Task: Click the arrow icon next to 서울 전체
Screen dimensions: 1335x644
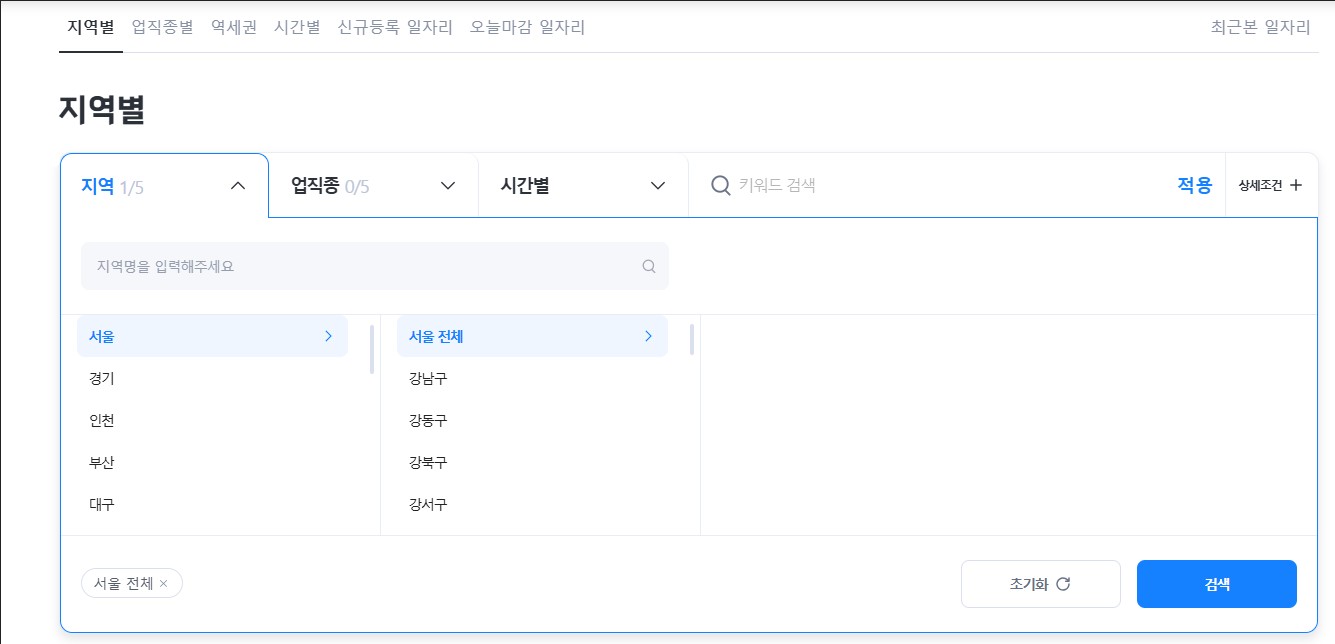Action: tap(648, 336)
